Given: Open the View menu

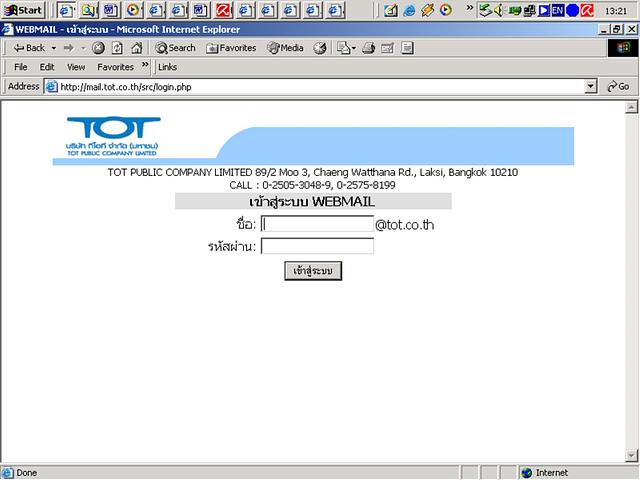Looking at the screenshot, I should tap(76, 67).
